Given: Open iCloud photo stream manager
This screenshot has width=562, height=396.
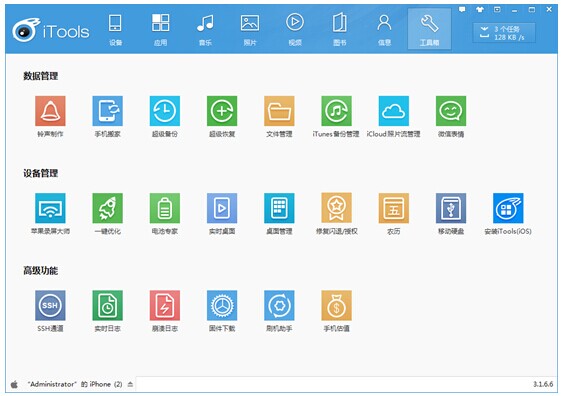Looking at the screenshot, I should pos(394,111).
